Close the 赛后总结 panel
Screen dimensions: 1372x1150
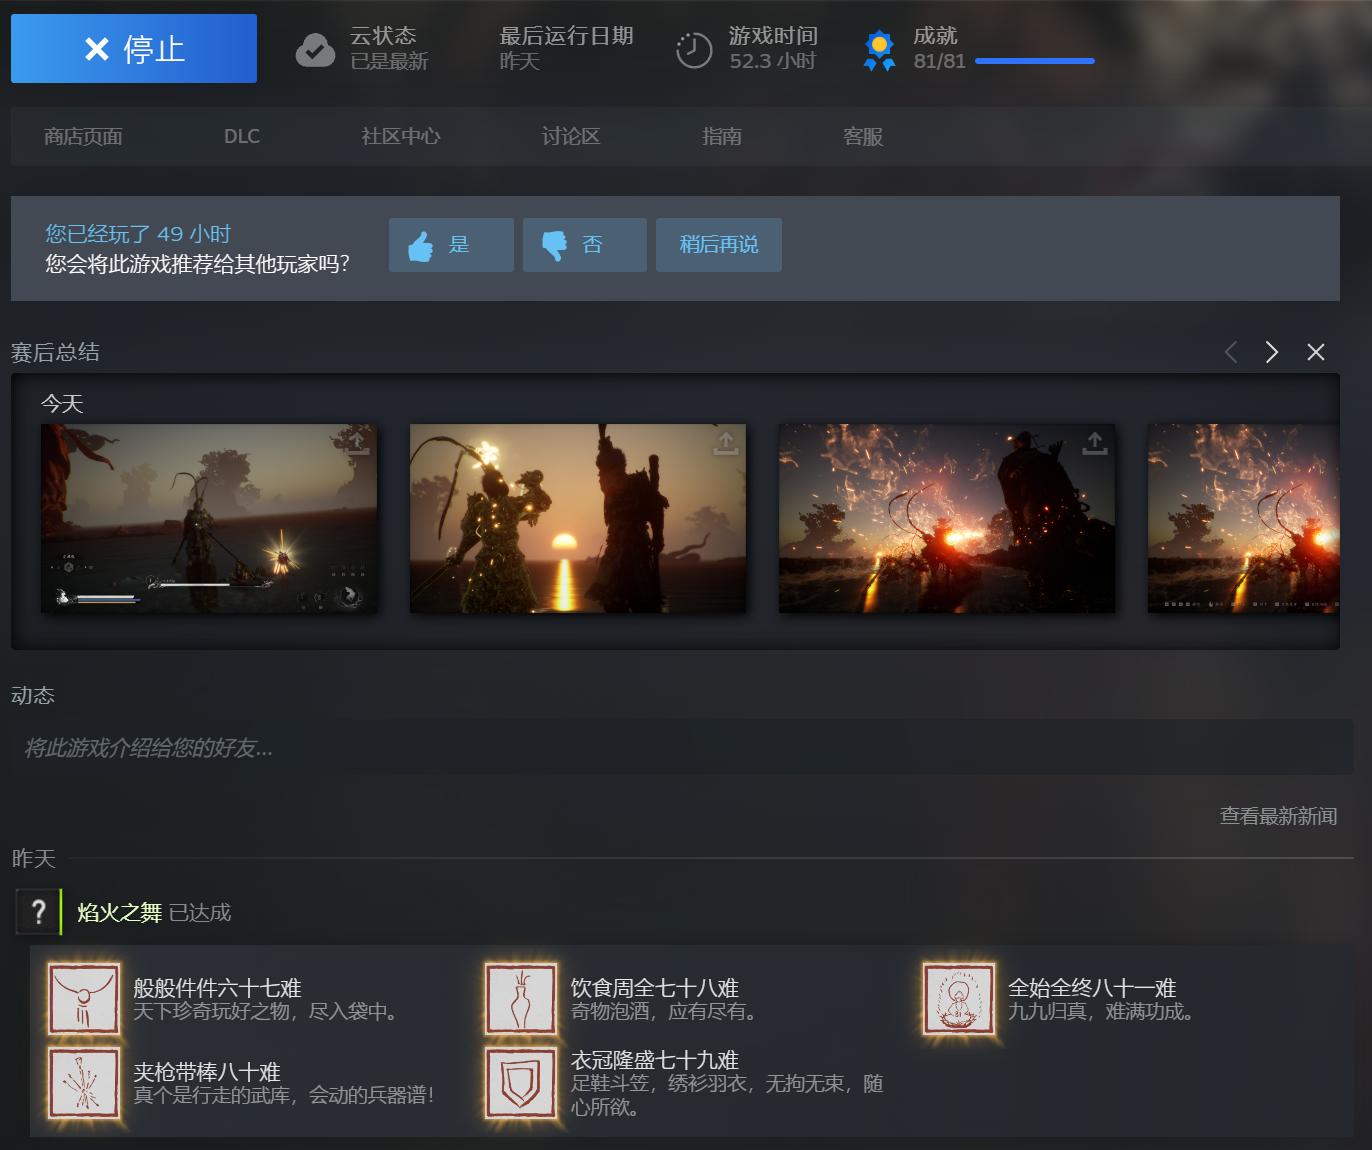[1316, 352]
